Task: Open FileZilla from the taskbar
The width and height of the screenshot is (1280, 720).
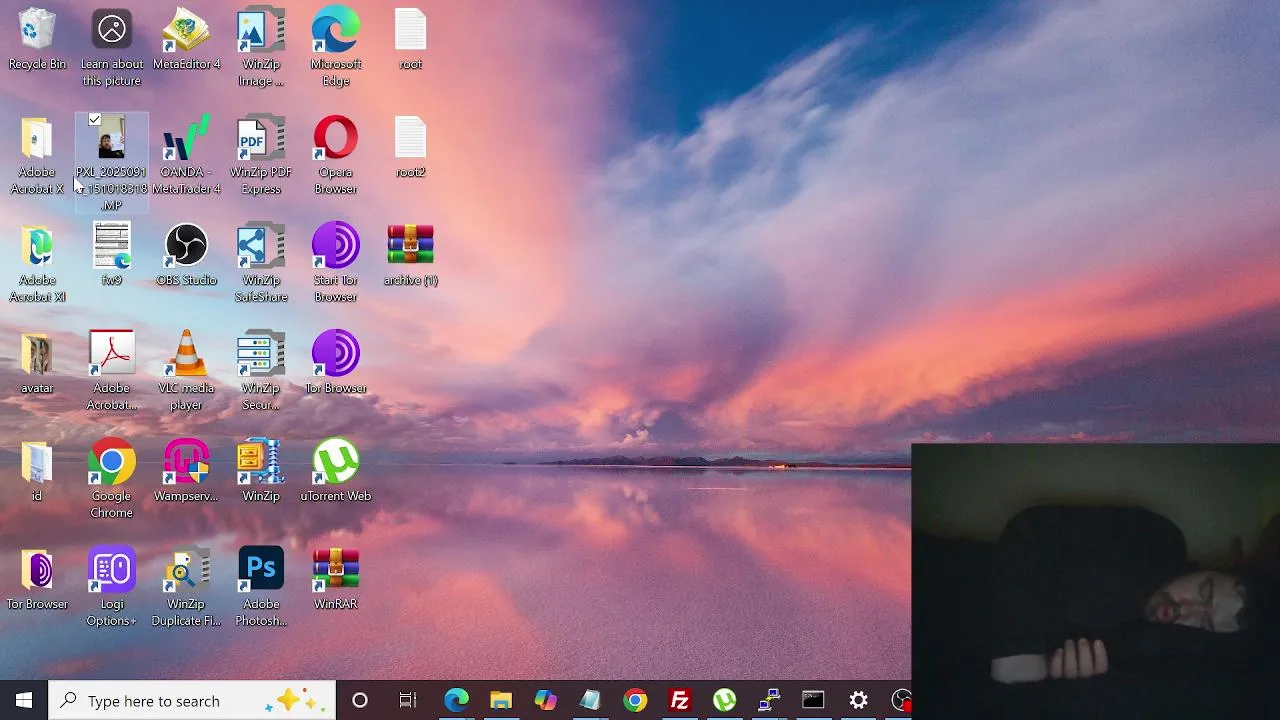Action: pyautogui.click(x=680, y=701)
